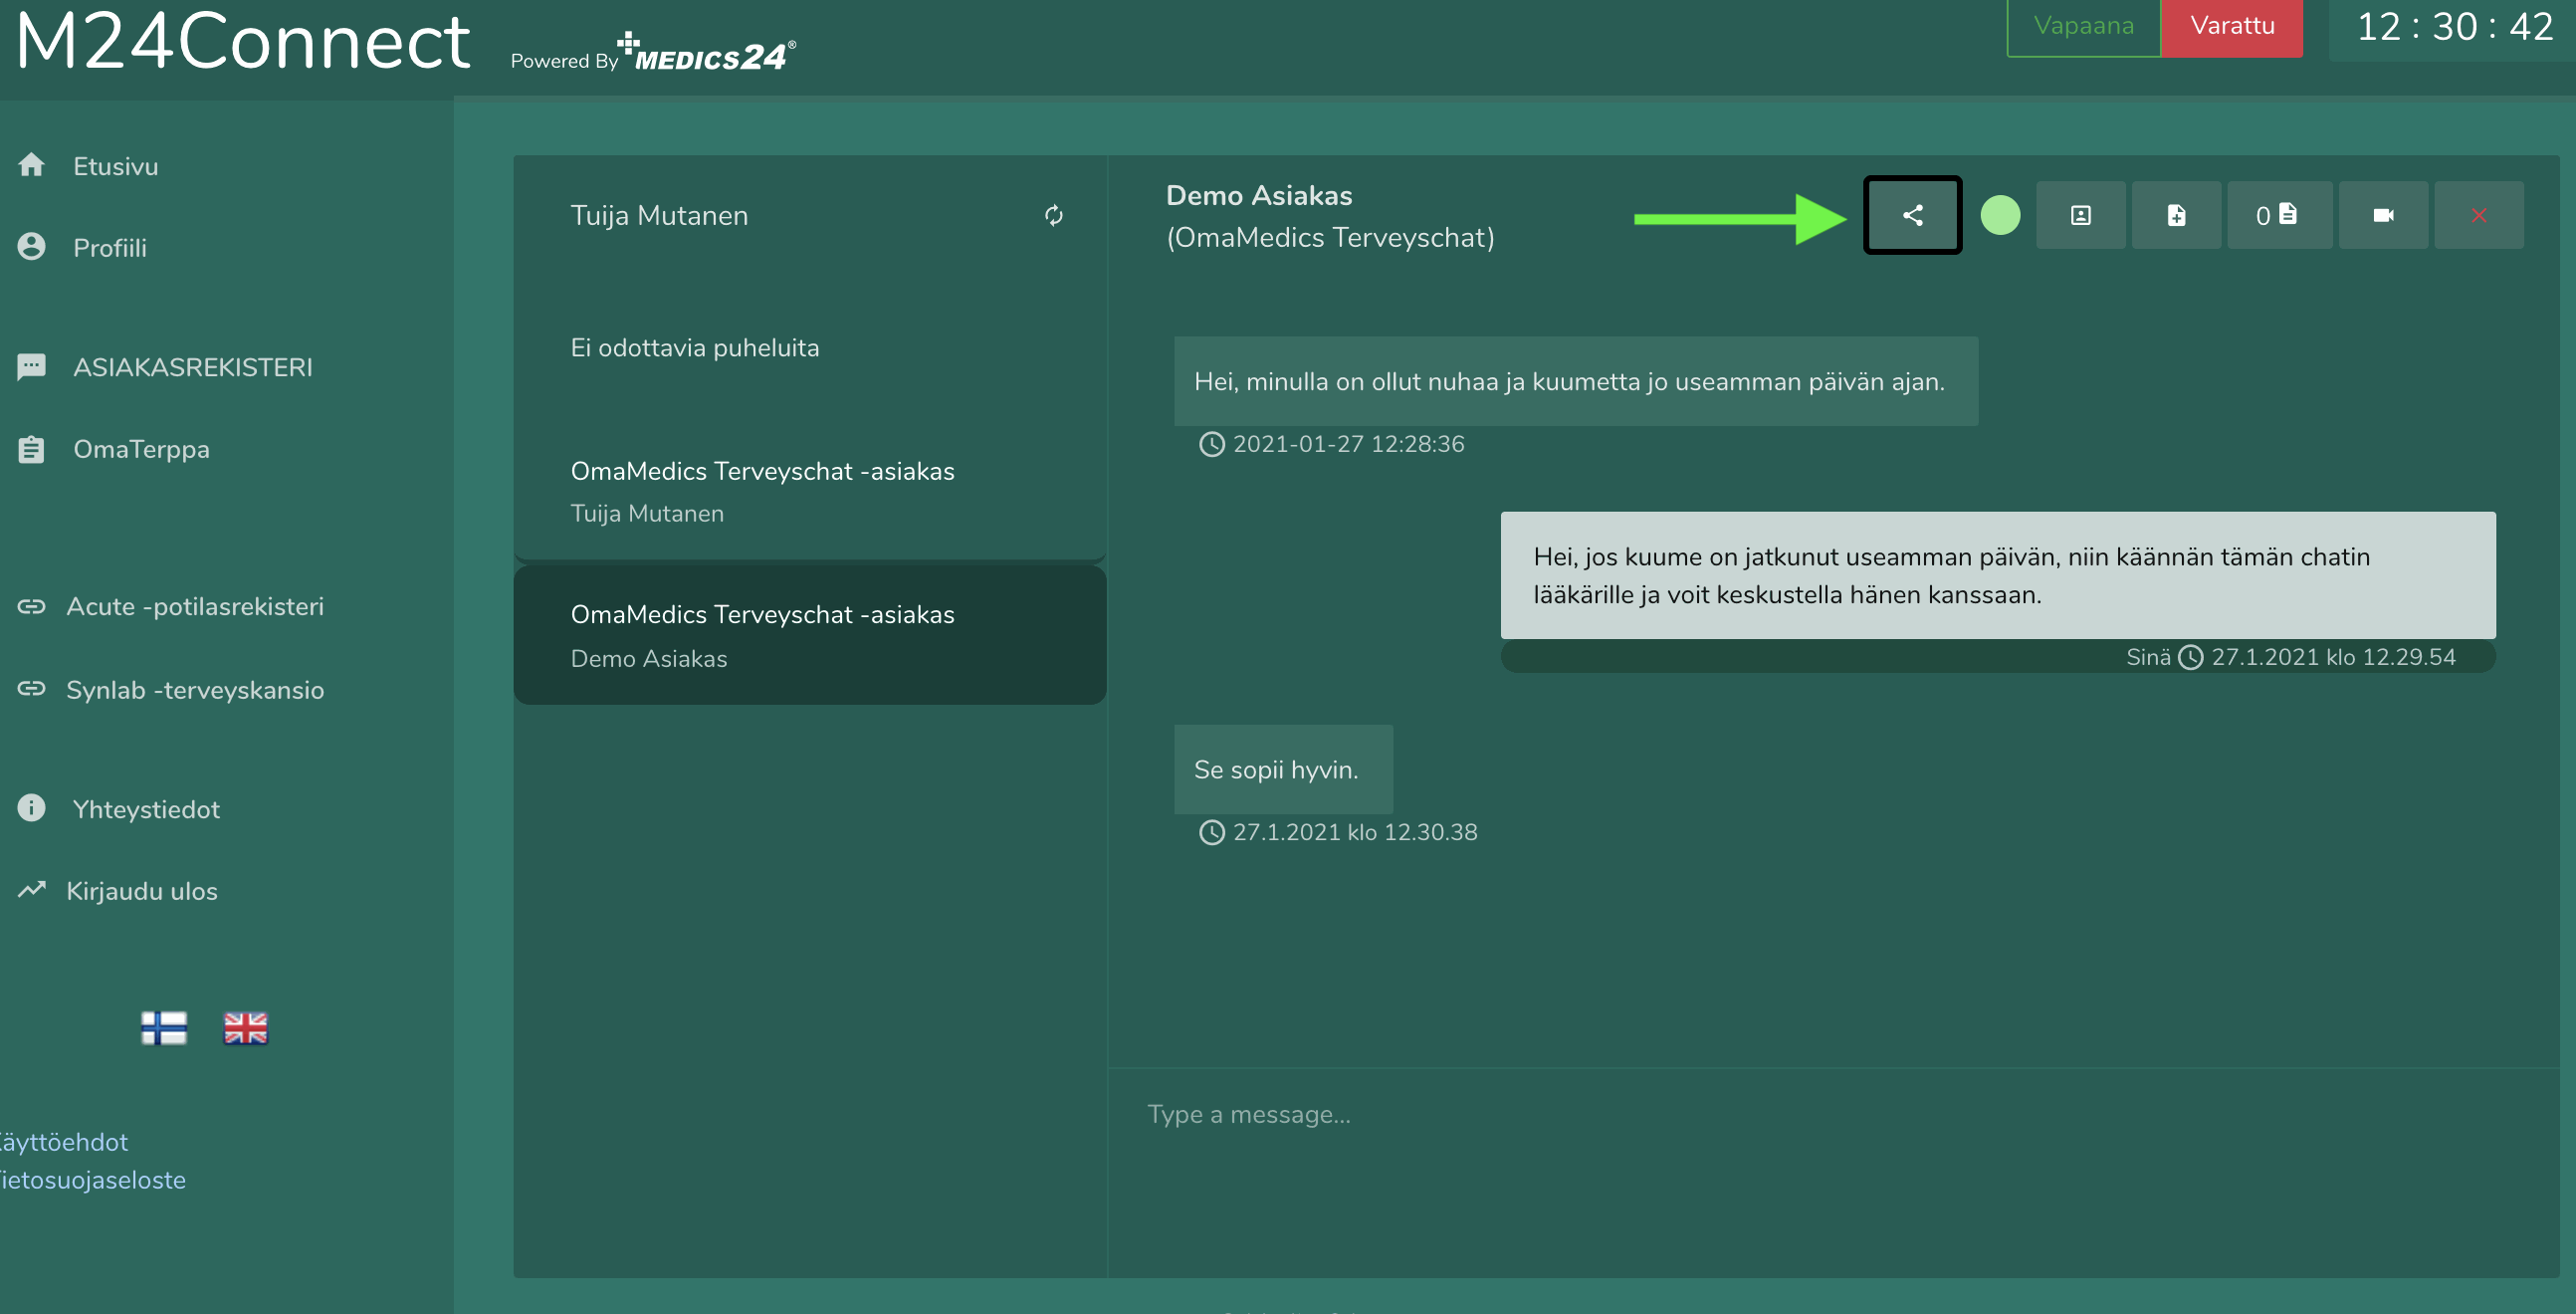The height and width of the screenshot is (1314, 2576).
Task: Click the home icon beside Etusivu
Action: (31, 165)
